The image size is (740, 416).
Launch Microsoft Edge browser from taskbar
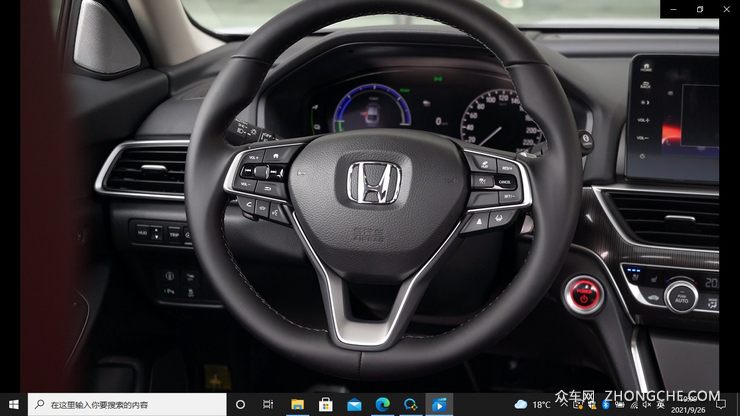point(382,404)
